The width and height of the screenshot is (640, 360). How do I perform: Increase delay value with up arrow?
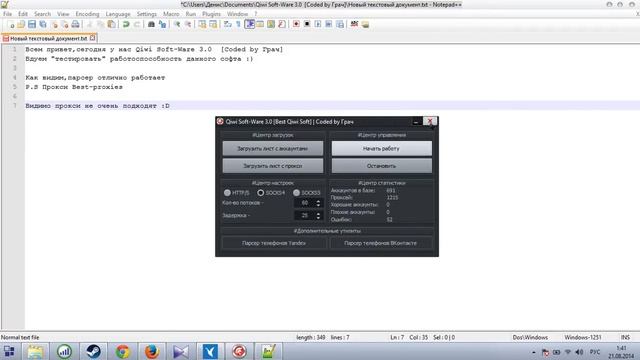click(318, 213)
